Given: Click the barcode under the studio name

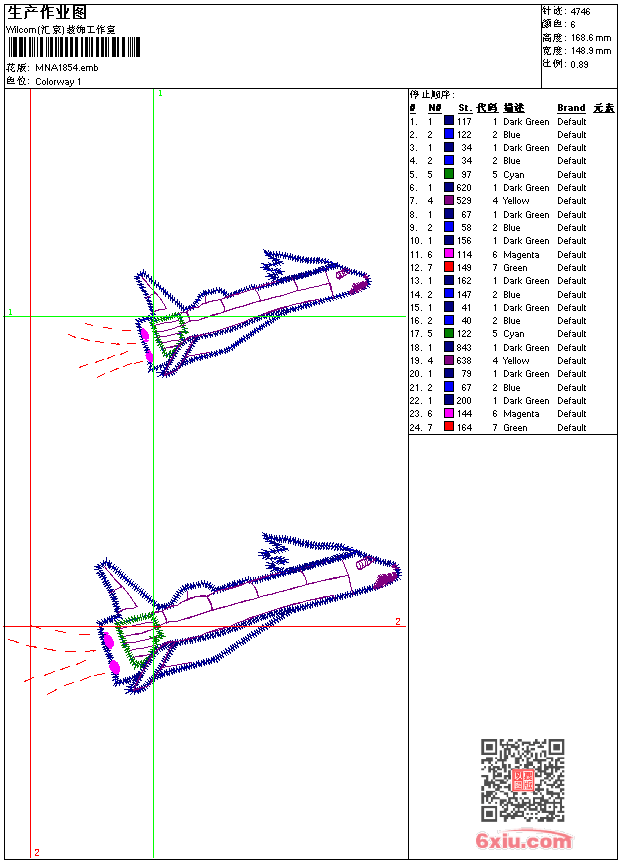Looking at the screenshot, I should 74,47.
